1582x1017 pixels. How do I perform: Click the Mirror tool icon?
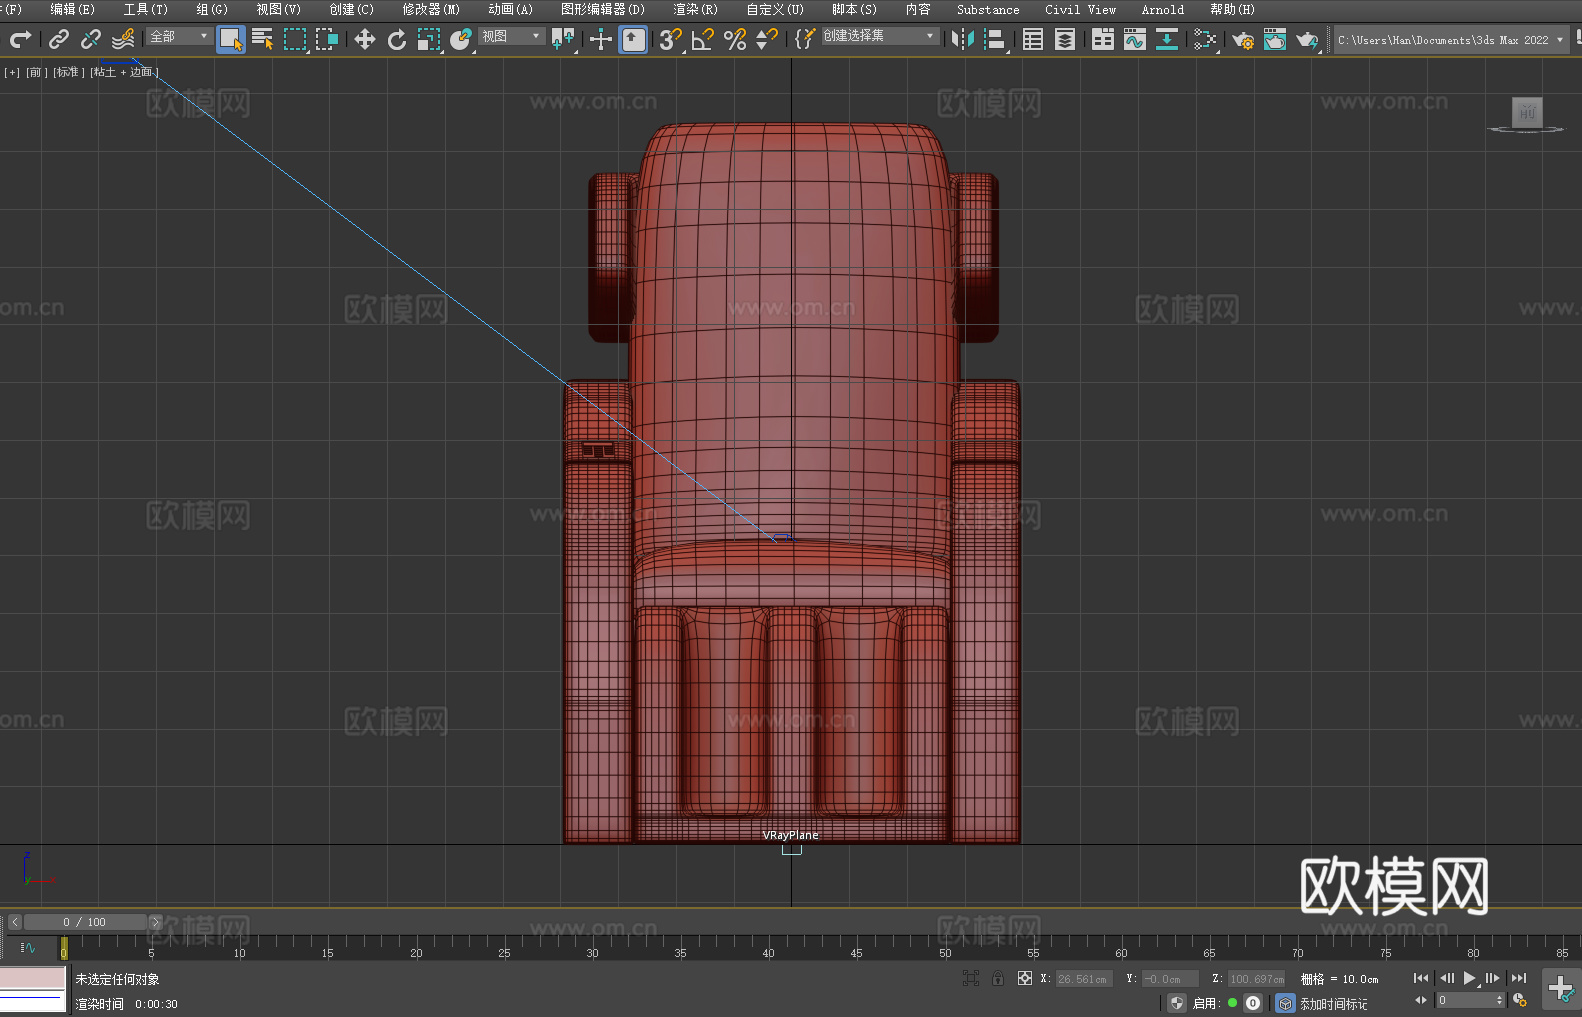pyautogui.click(x=962, y=39)
